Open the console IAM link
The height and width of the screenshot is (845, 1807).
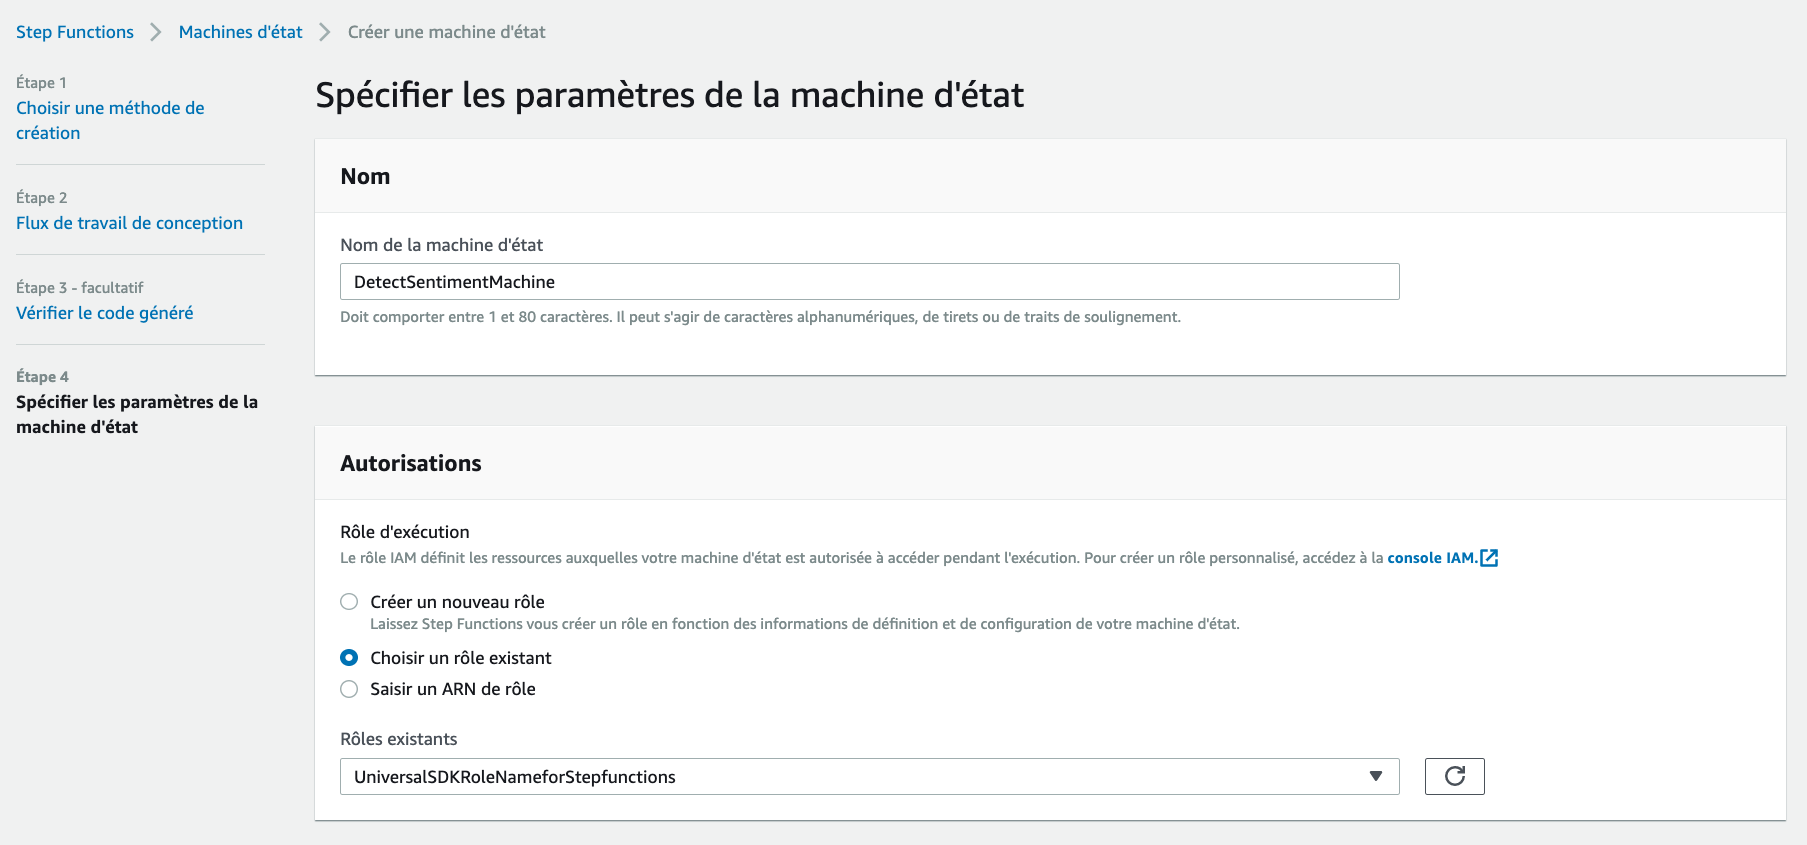1432,558
